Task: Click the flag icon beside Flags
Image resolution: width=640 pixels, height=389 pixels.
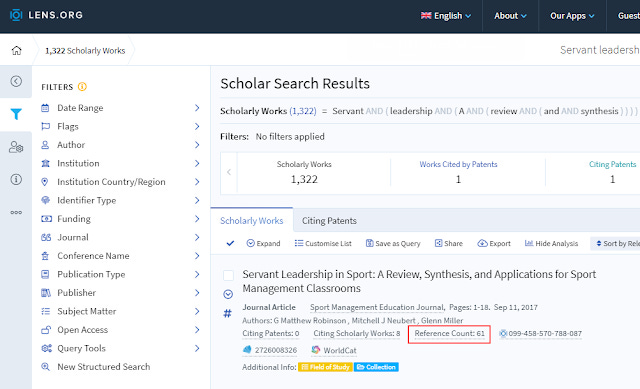Action: (45, 126)
